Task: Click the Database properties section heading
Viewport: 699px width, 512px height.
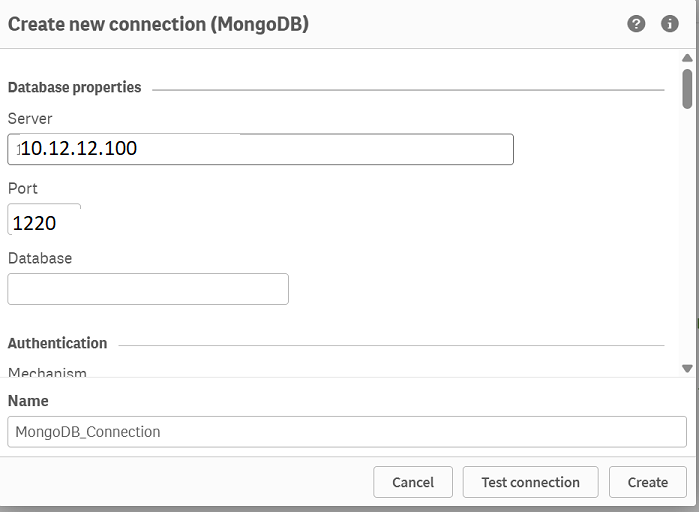Action: point(74,87)
